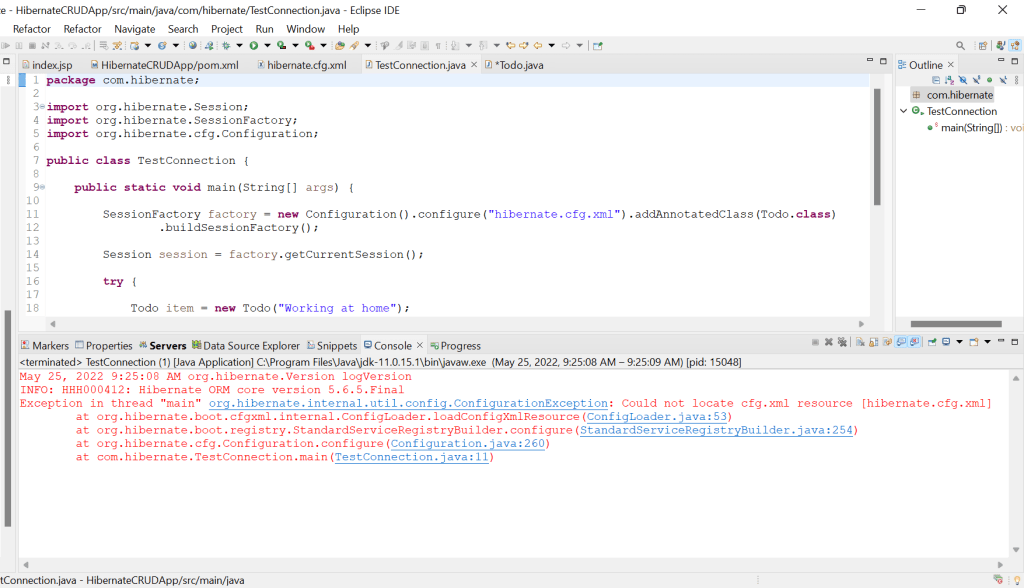Click the Last Edit Location arrow icon
This screenshot has height=588, width=1024.
[x=510, y=46]
